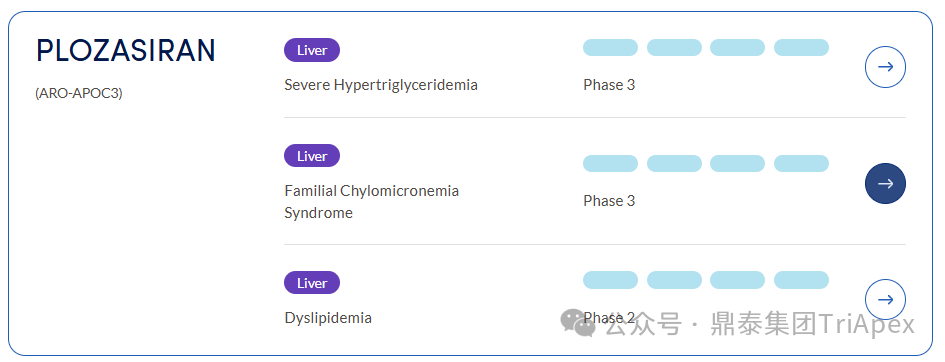The width and height of the screenshot is (945, 362).
Task: Click first progress pill of Severe Hypertriglyceridemia row
Action: 610,48
